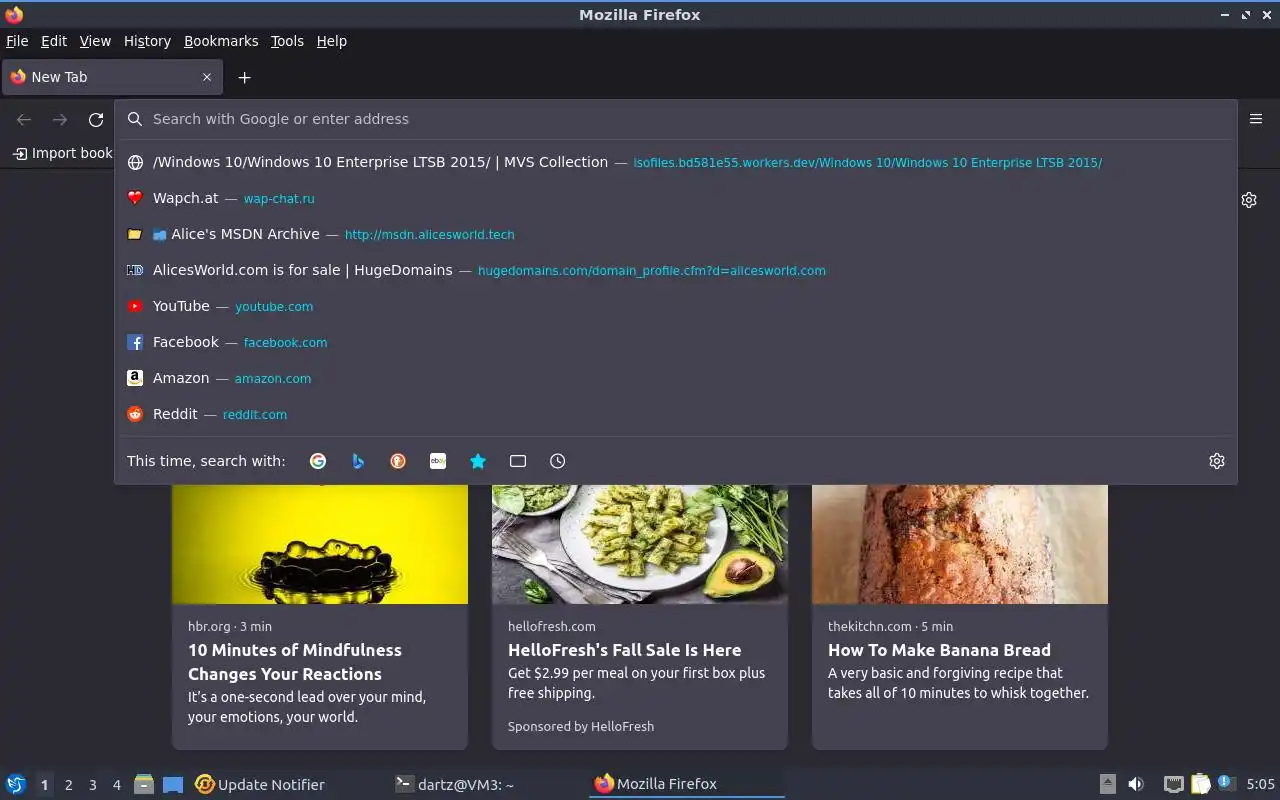Open AlicesWorld.com HugeDomains suggestion
The image size is (1280, 800).
[x=676, y=270]
